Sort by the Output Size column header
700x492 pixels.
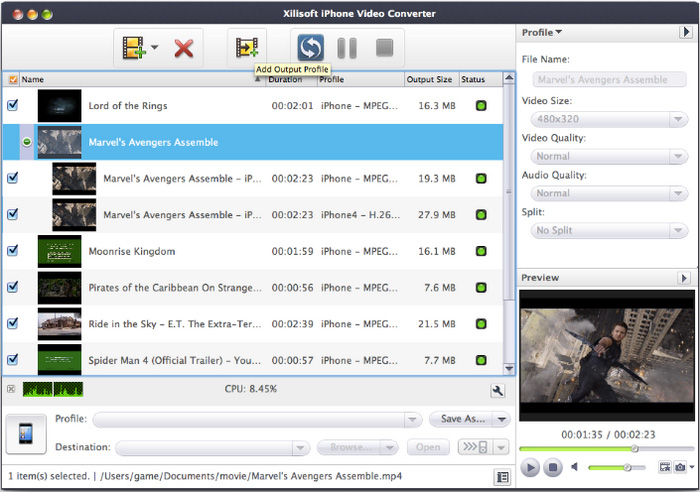[431, 79]
